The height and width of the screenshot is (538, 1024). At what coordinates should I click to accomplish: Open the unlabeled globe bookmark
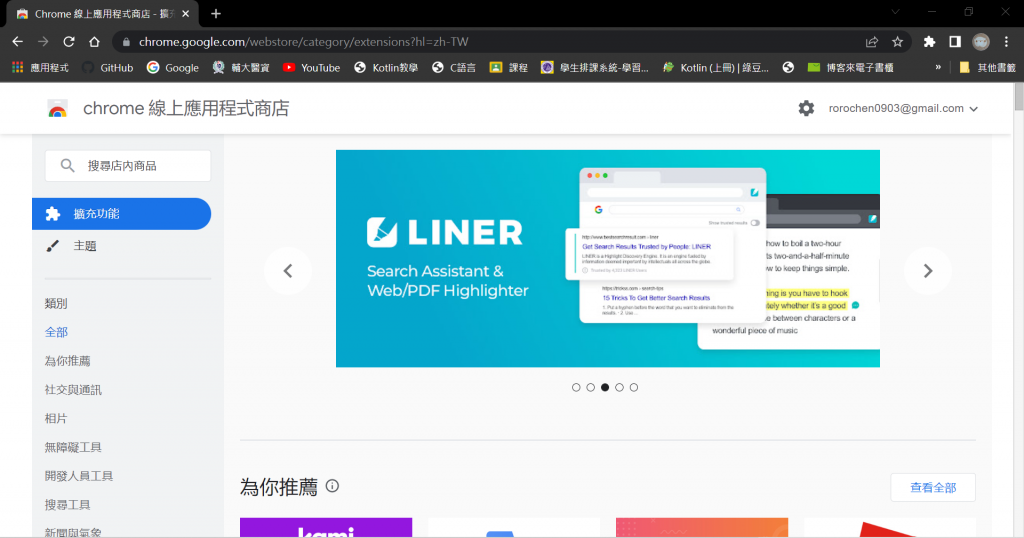[x=788, y=67]
